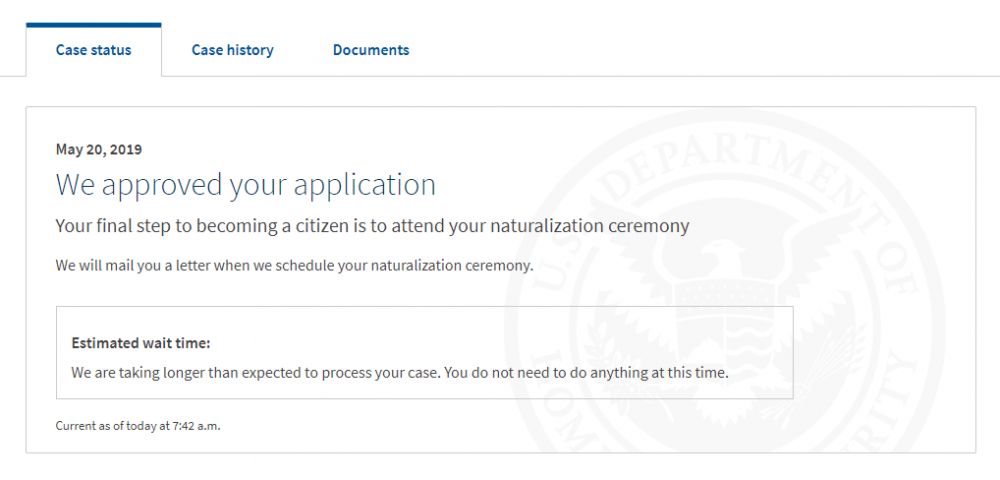
Task: Select the 'May 20, 2019' date text
Action: (99, 150)
